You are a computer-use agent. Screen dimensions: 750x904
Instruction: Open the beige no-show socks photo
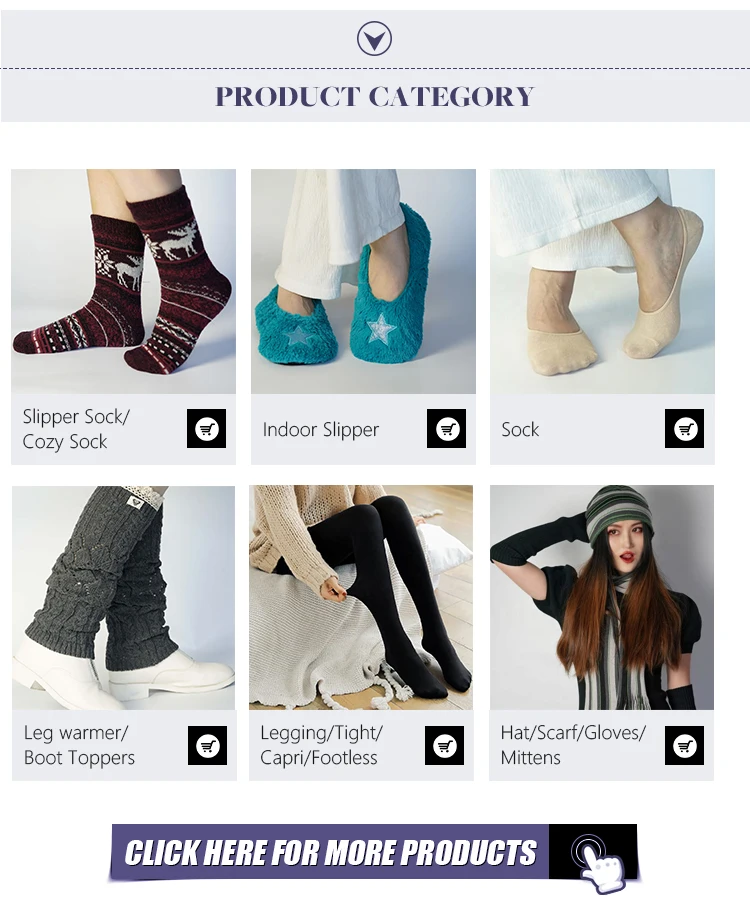tap(602, 281)
